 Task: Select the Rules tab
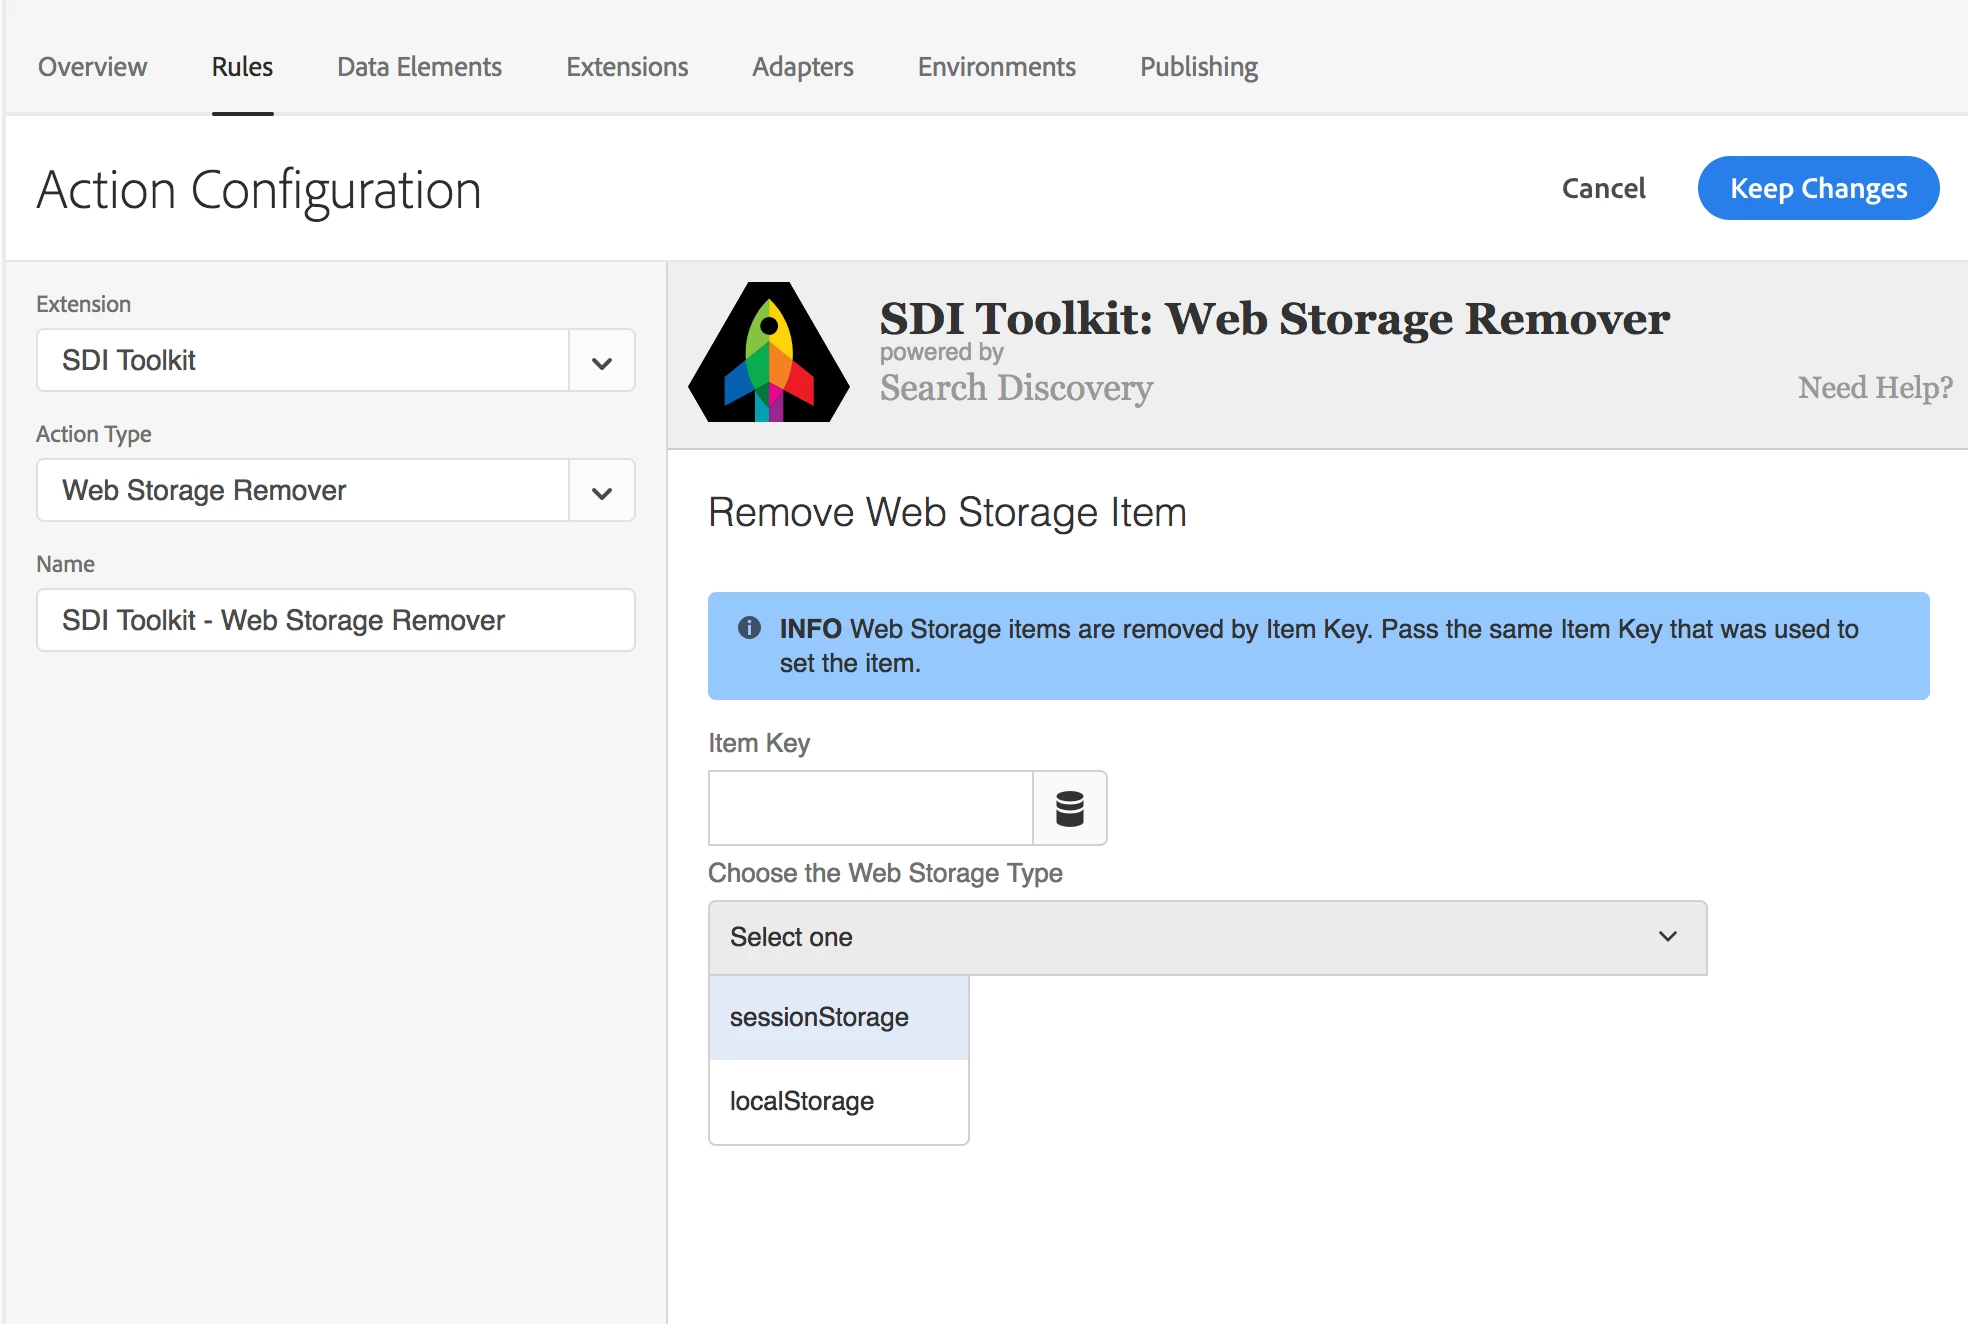point(242,67)
